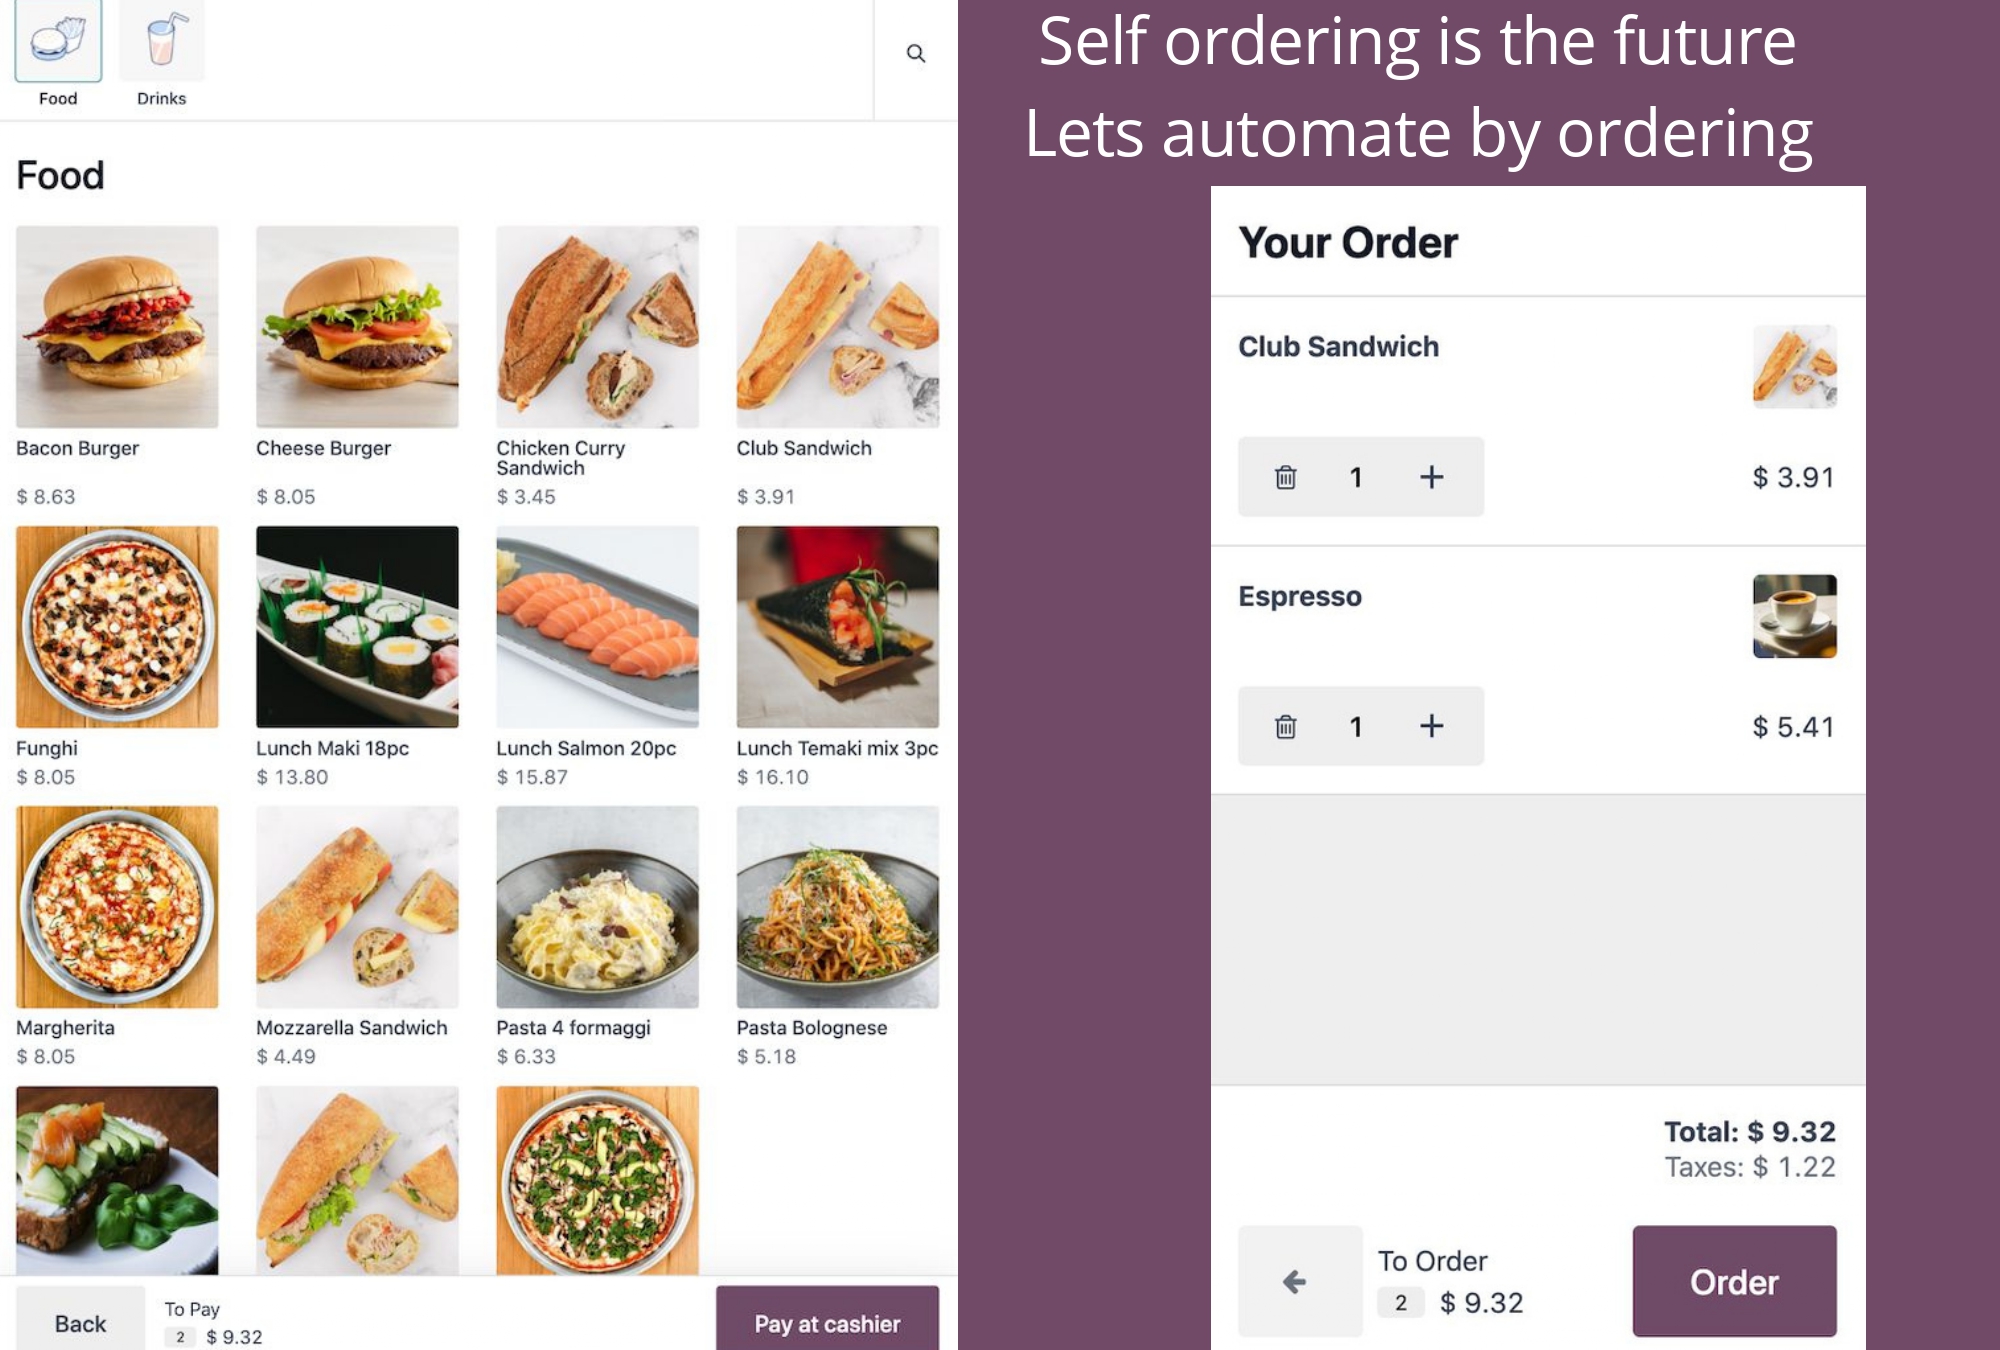This screenshot has width=2000, height=1350.
Task: Open the Espresso thumbnail in order
Action: pos(1794,616)
